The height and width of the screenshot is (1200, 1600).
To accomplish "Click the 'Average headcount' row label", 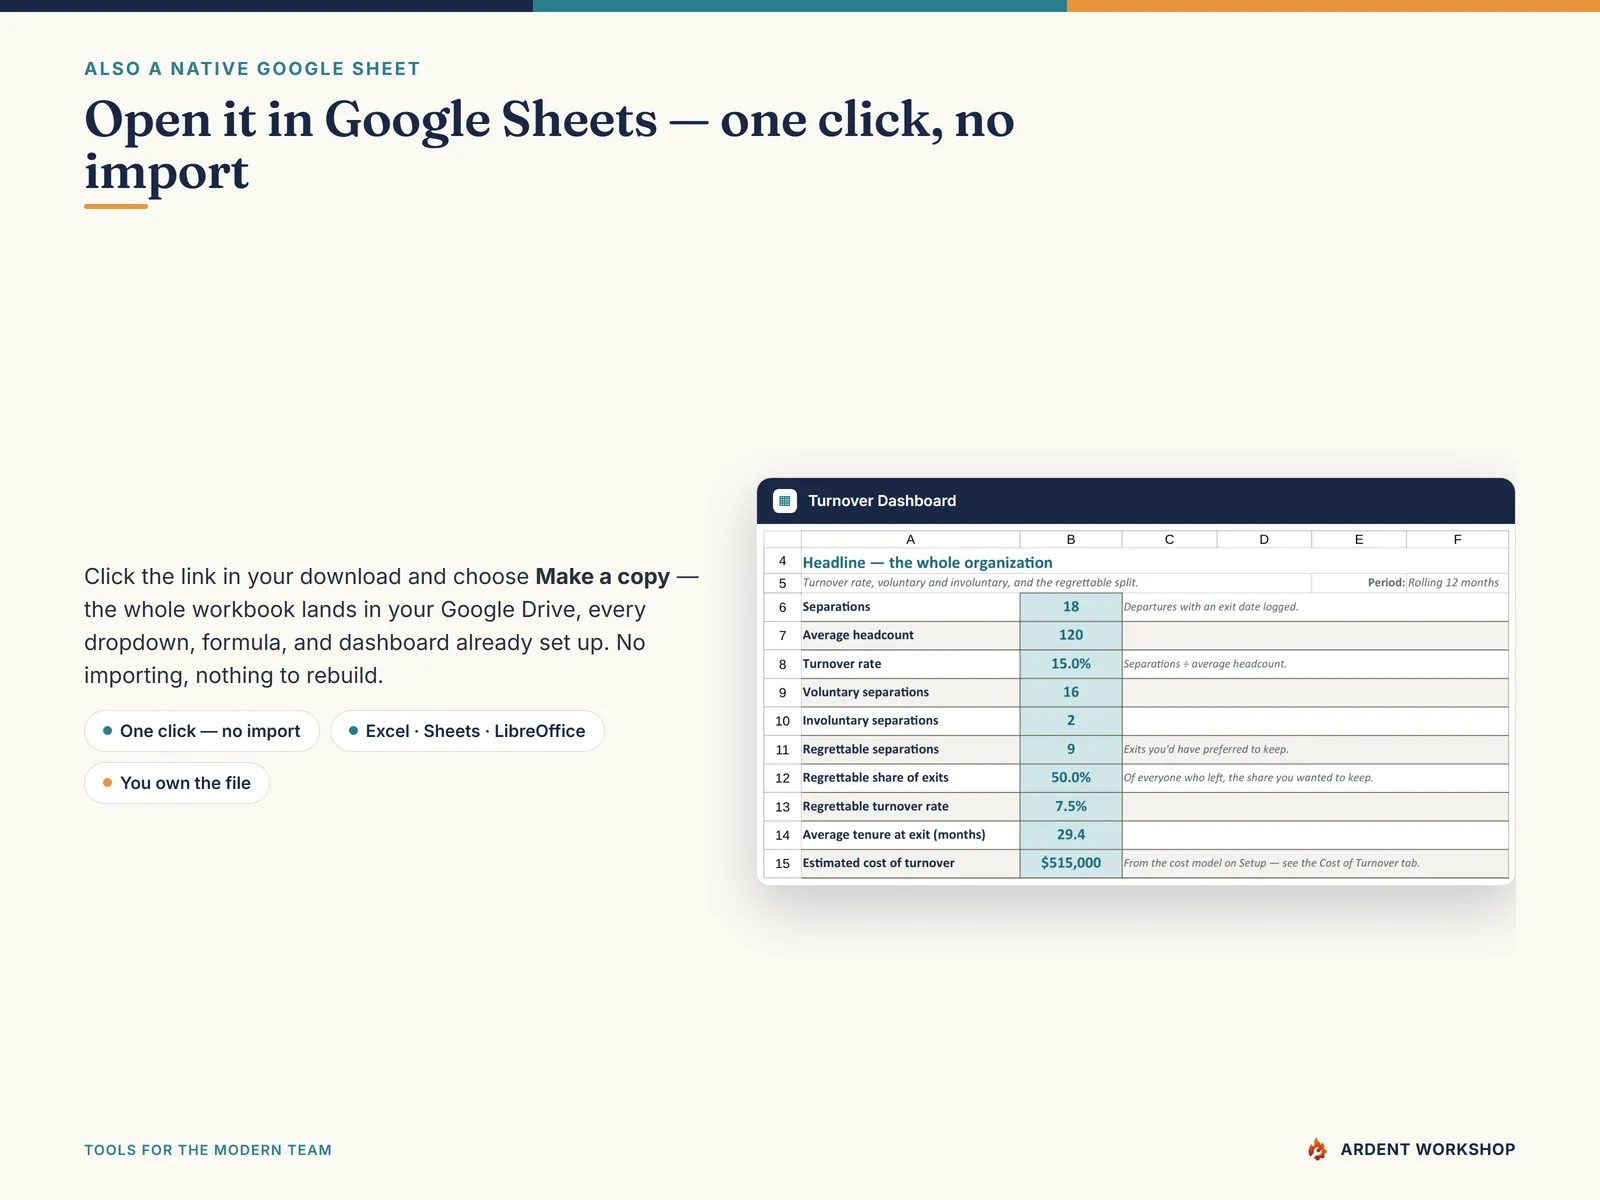I will coord(858,635).
